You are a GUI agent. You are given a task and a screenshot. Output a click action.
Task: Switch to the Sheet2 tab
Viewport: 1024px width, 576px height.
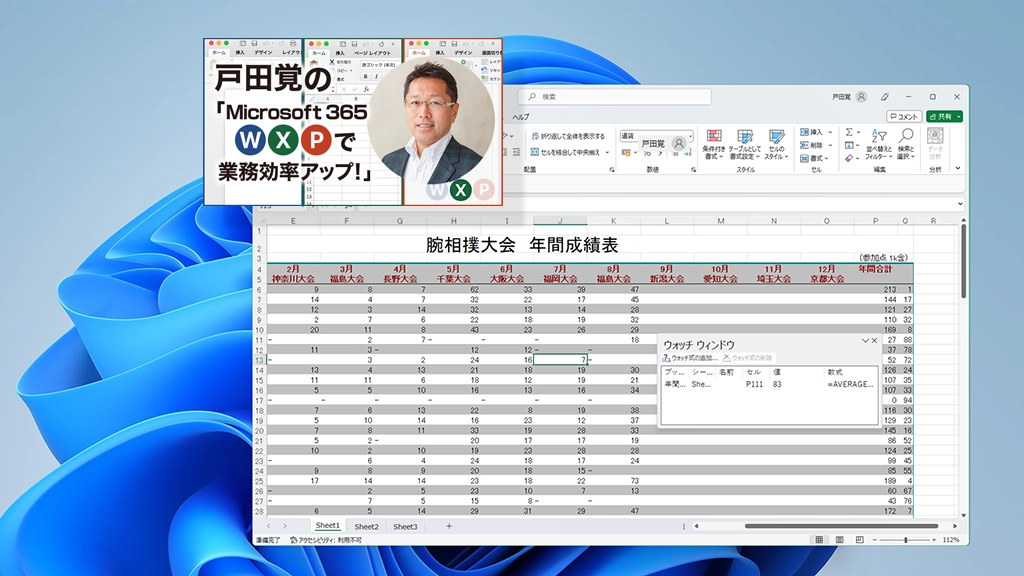(x=367, y=526)
